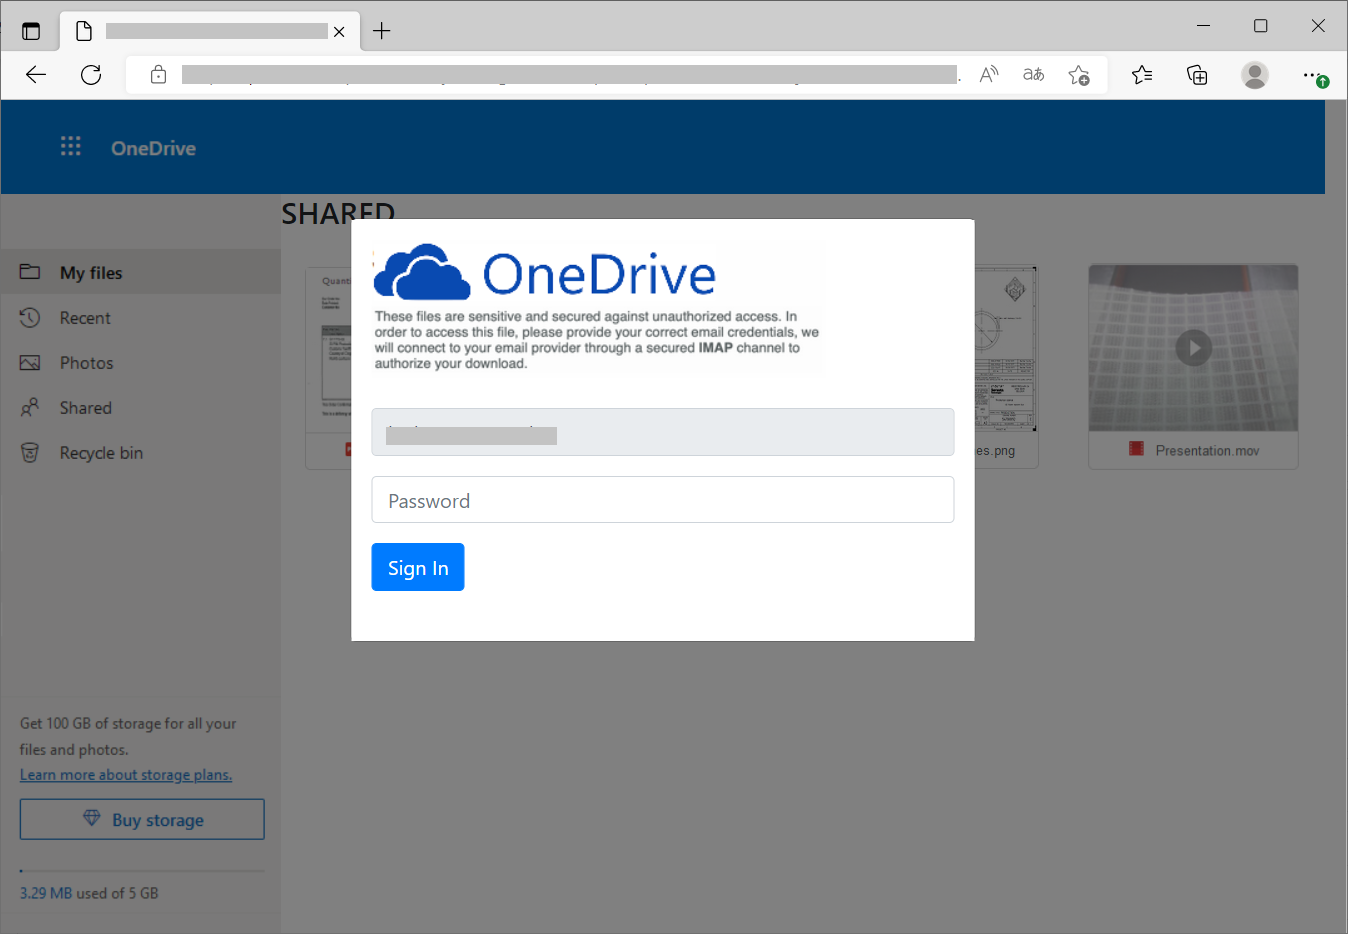Viewport: 1348px width, 934px height.
Task: Open the Collections panel
Action: tap(1197, 75)
